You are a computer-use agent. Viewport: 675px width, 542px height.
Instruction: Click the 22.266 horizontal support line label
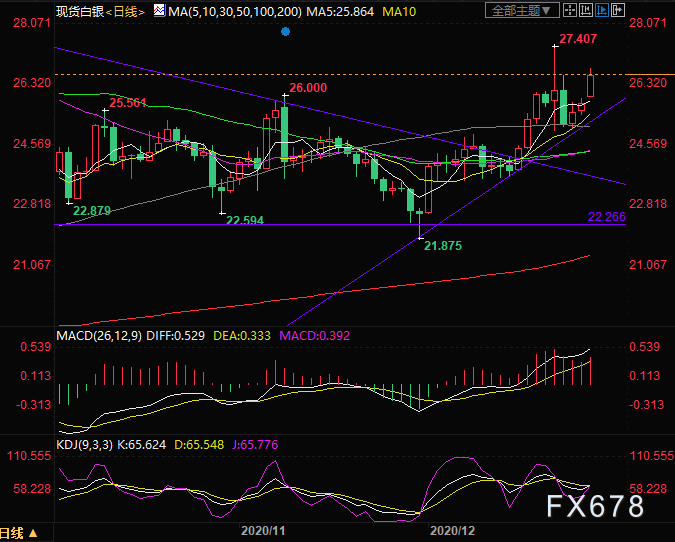(606, 216)
